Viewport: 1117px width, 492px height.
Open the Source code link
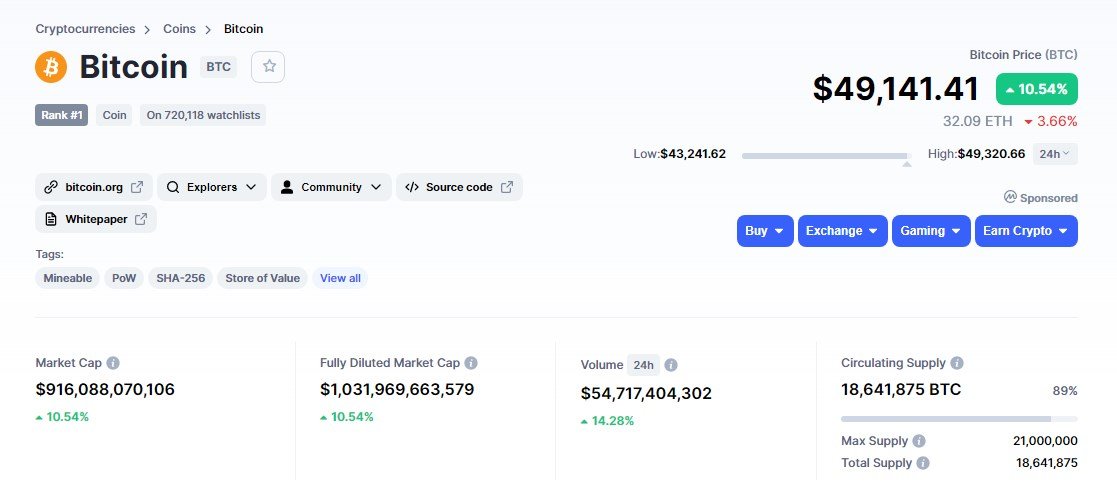pos(459,187)
